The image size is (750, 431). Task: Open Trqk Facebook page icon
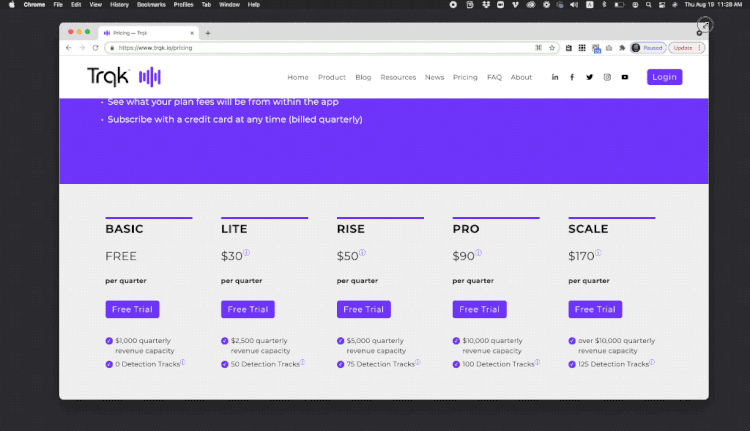pos(572,77)
